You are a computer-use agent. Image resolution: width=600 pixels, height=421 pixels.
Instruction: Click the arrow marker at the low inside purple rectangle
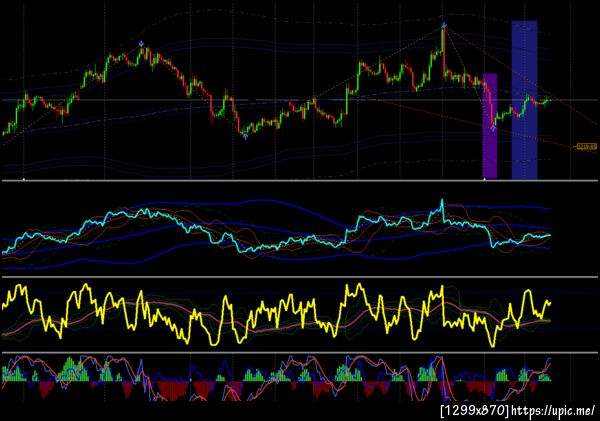pos(493,128)
